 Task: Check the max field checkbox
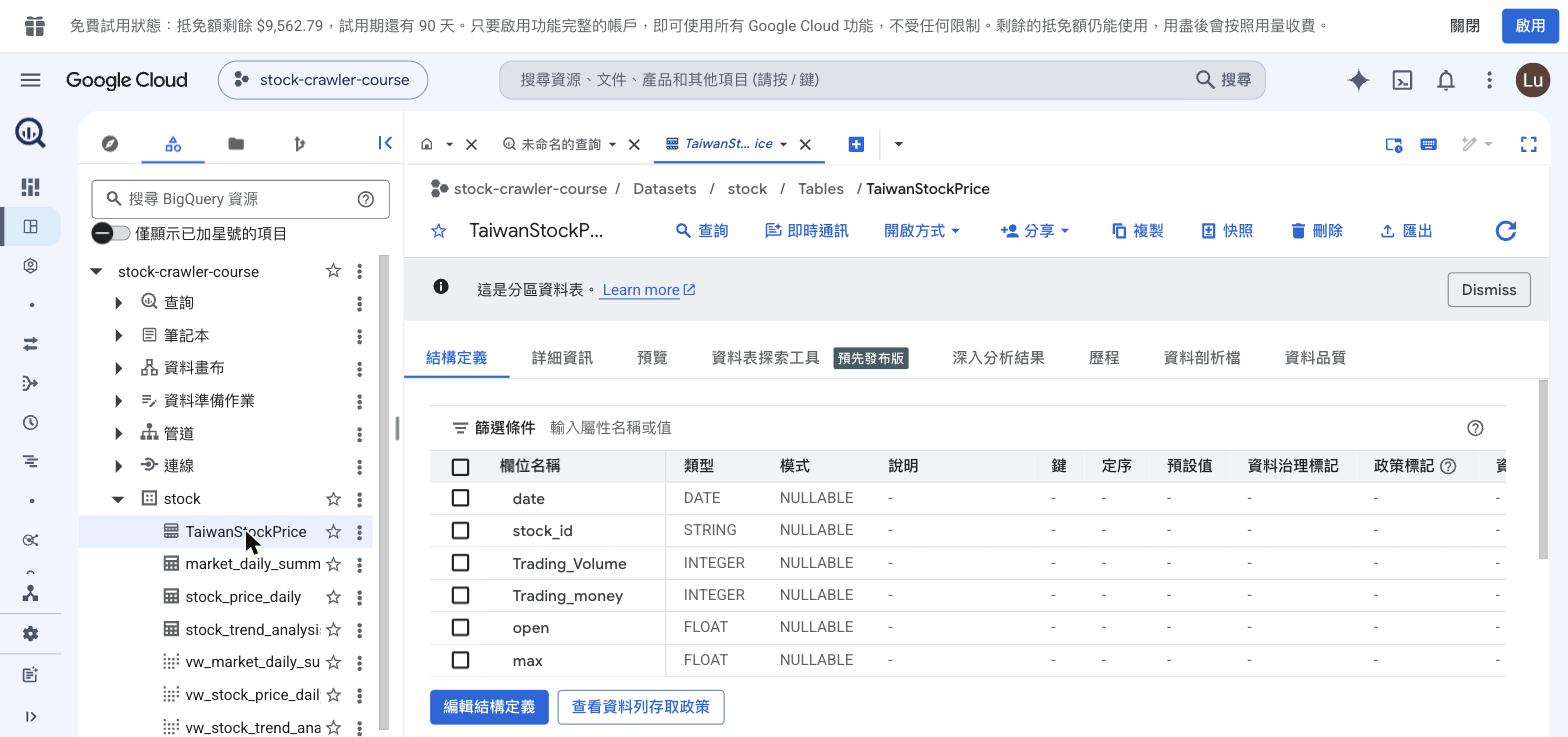(x=460, y=660)
